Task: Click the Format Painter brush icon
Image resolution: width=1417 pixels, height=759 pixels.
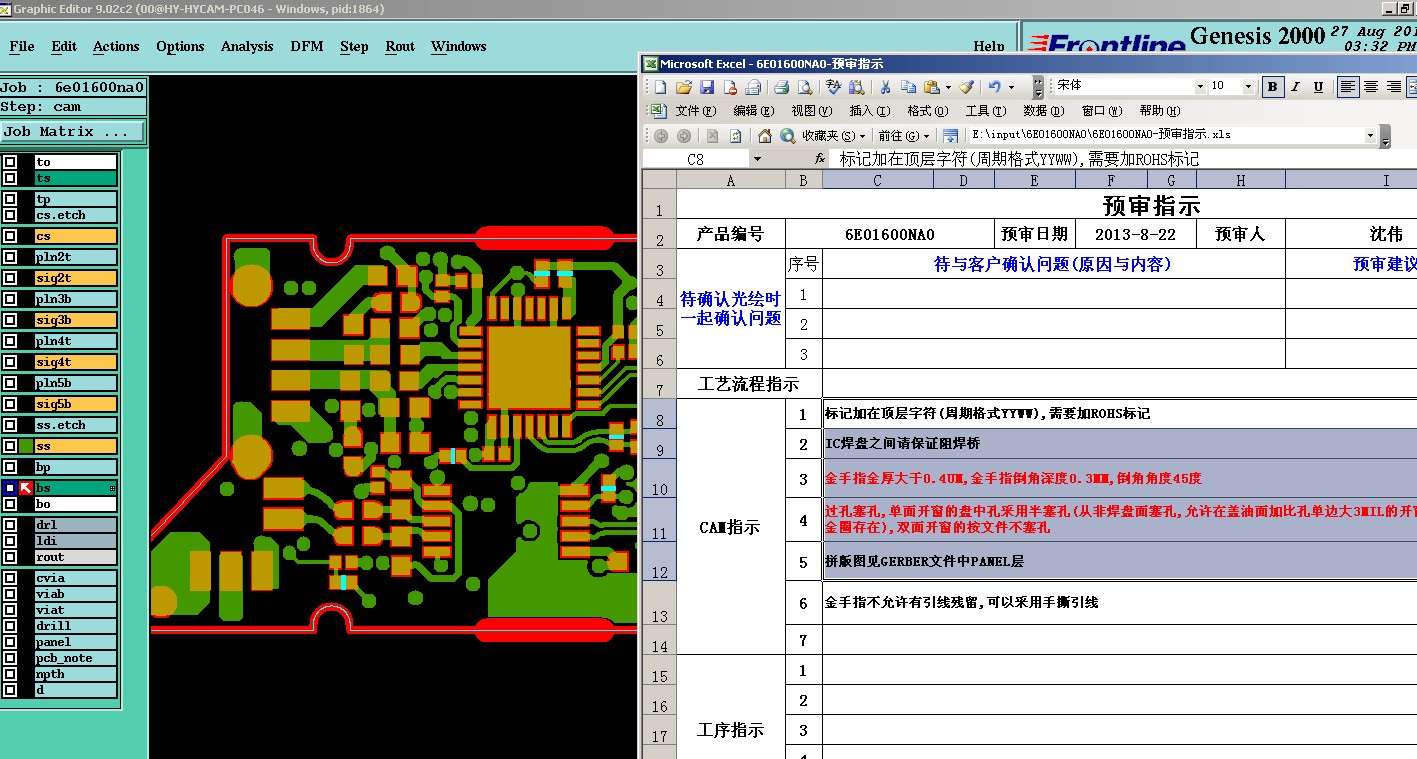Action: 966,87
